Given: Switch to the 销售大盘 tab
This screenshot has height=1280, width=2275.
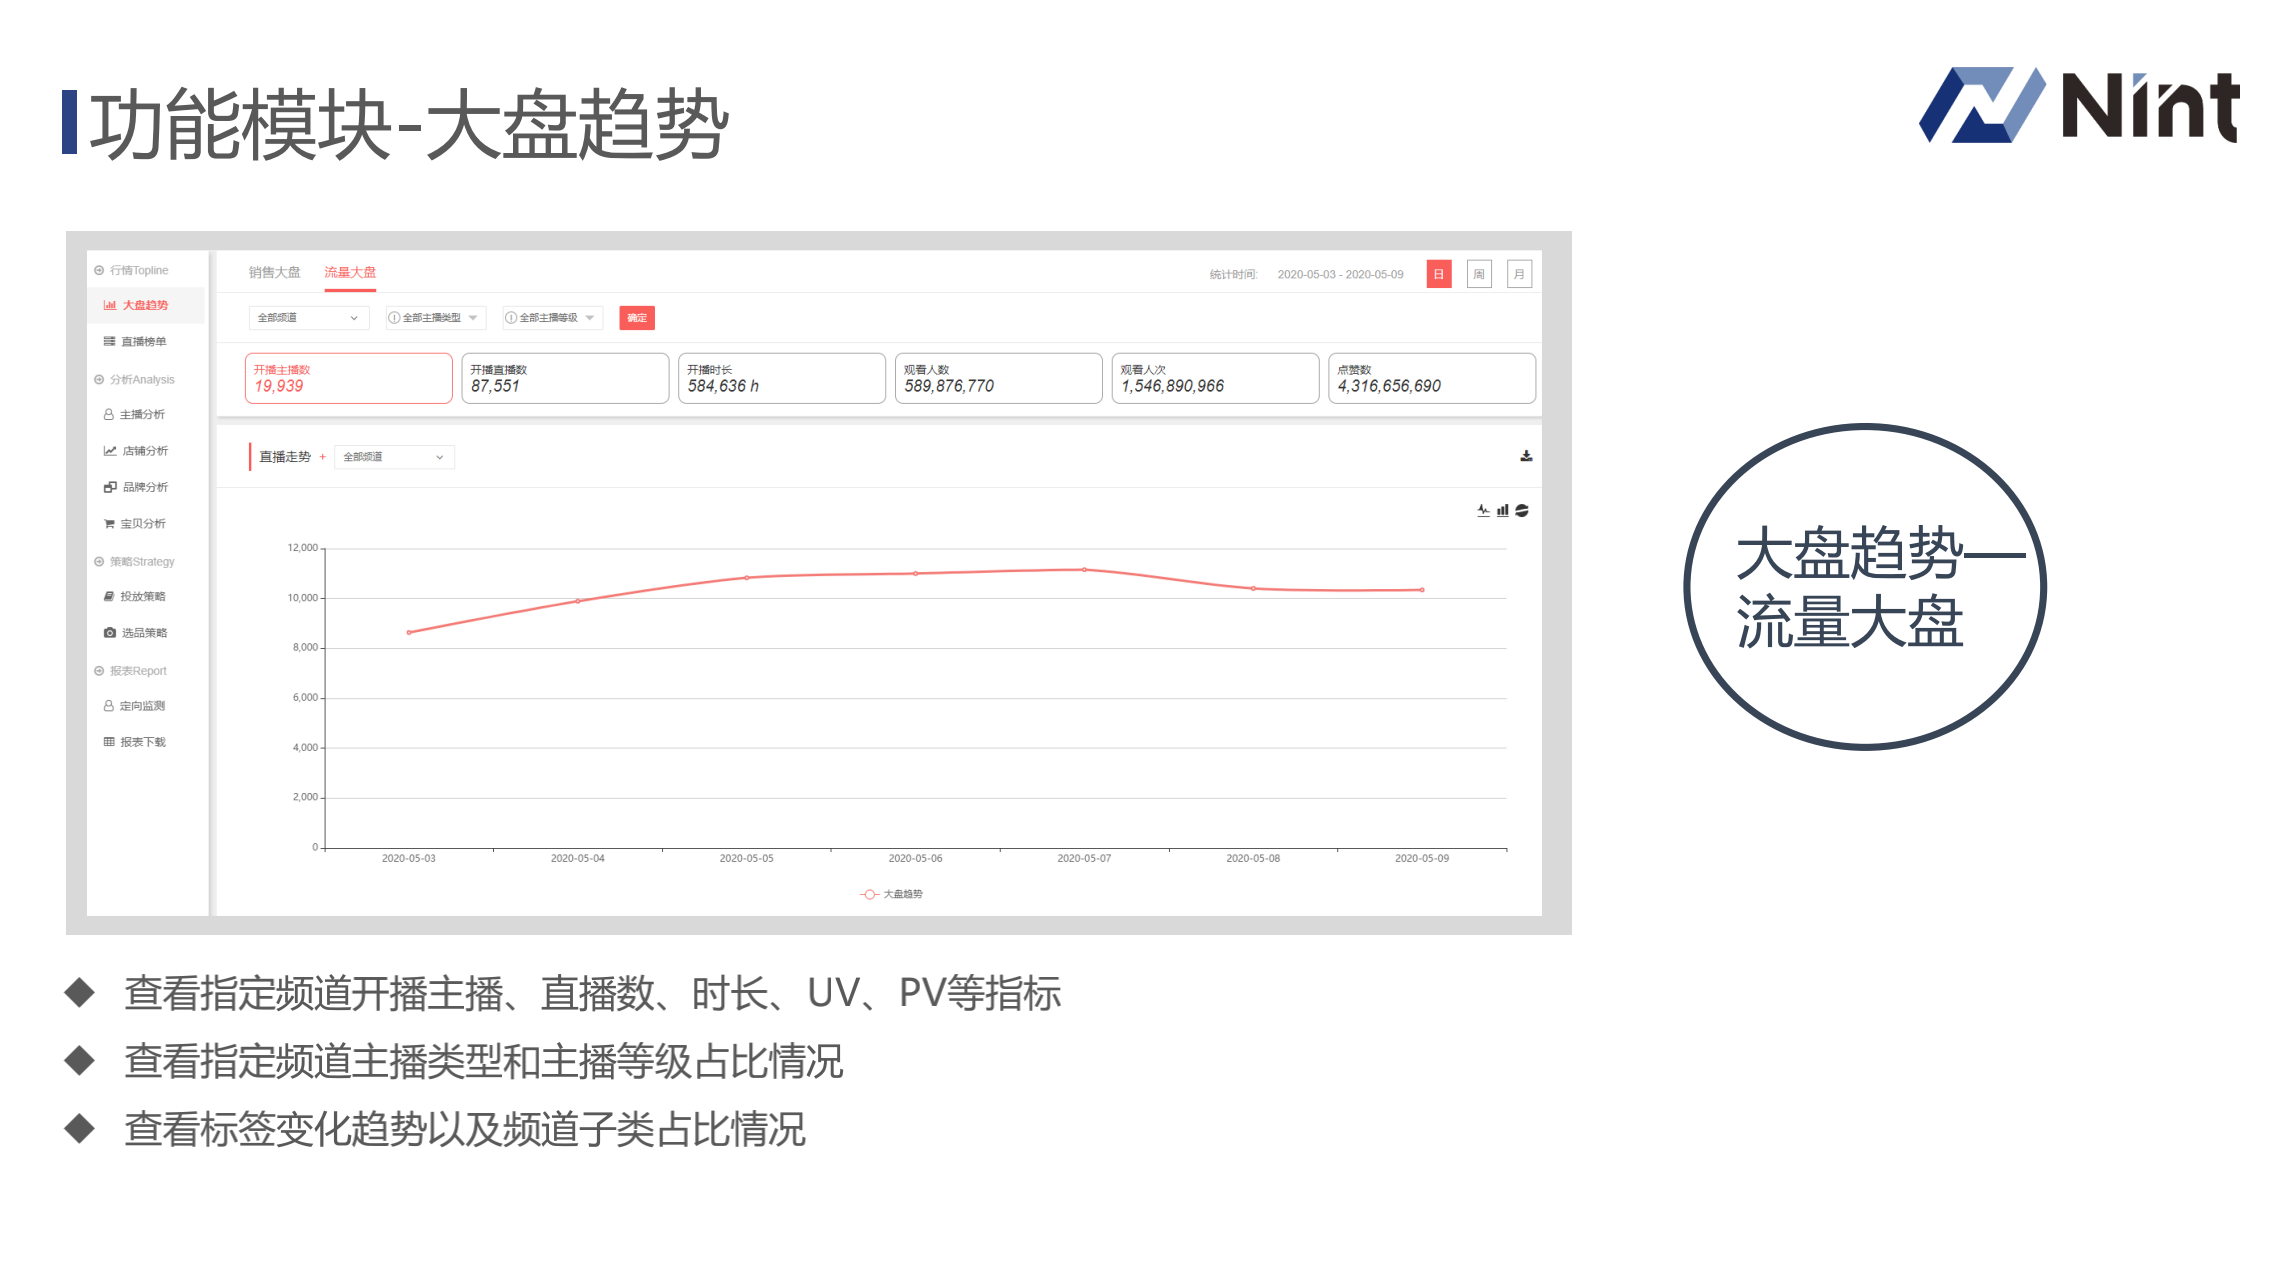Looking at the screenshot, I should [274, 272].
